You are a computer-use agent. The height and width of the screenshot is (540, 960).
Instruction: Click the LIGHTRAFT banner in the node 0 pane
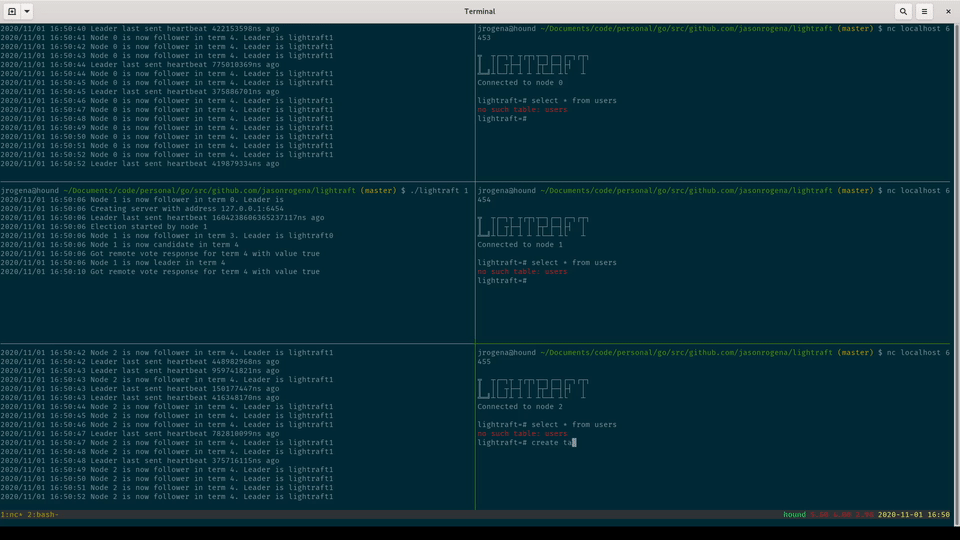click(533, 65)
